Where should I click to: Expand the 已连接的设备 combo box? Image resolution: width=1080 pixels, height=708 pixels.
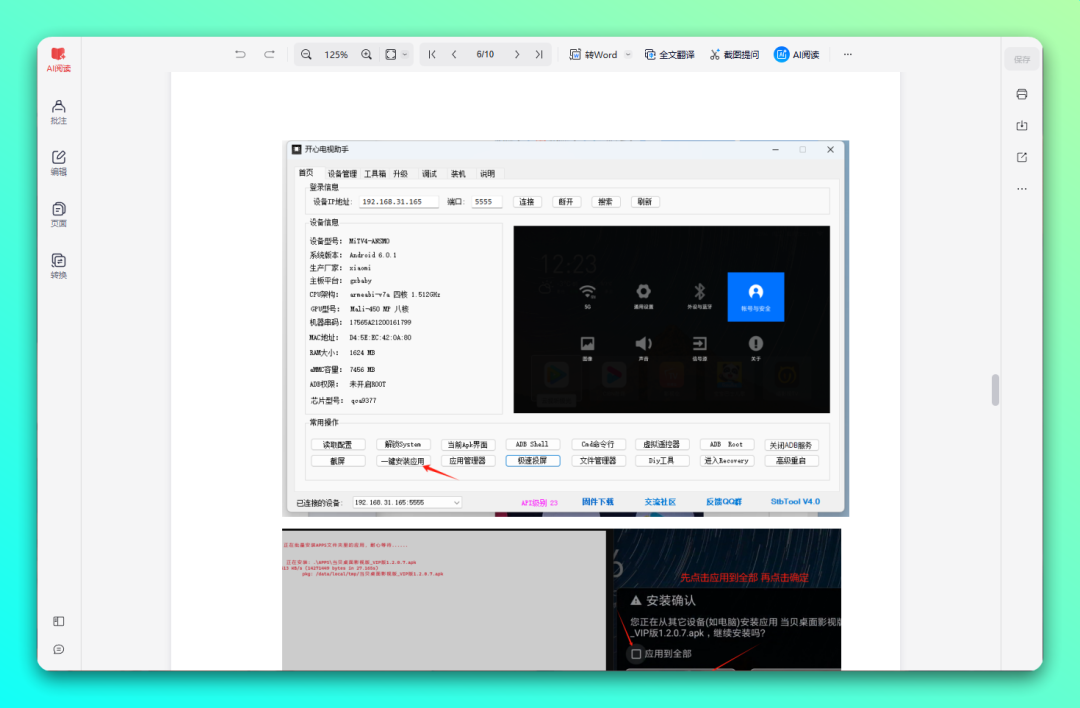tap(457, 502)
